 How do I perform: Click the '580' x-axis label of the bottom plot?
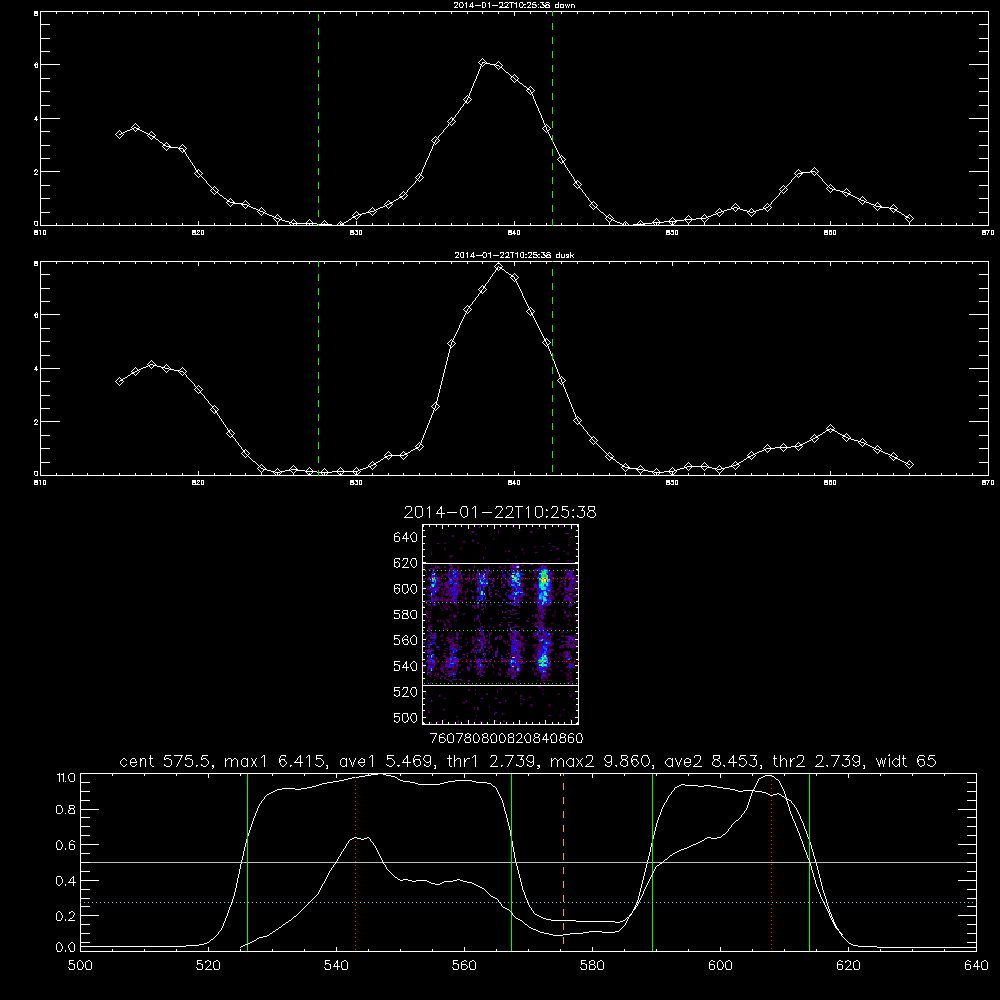[x=592, y=966]
